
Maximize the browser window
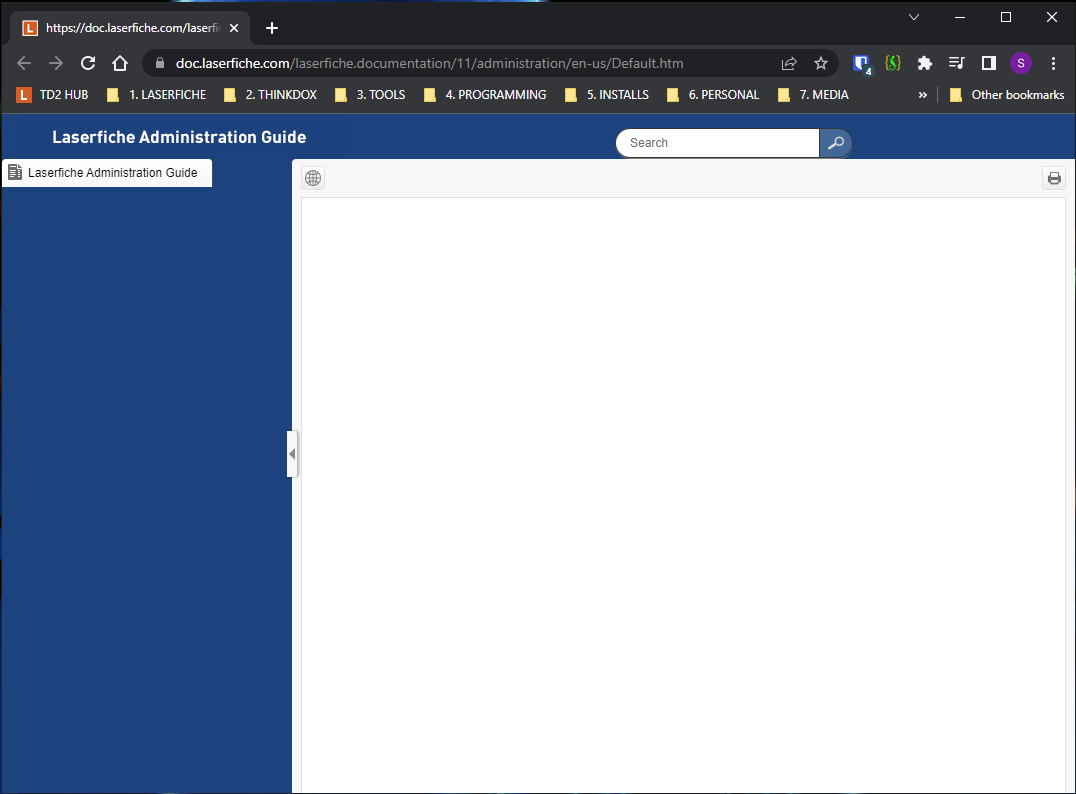1005,17
